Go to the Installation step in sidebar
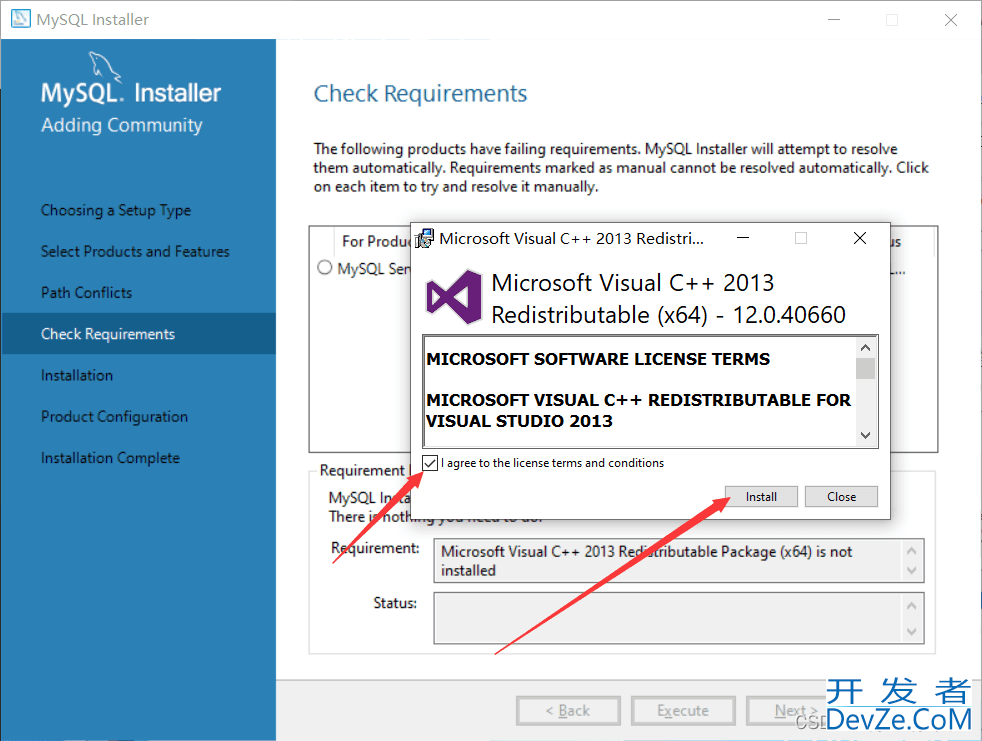This screenshot has height=741, width=982. click(x=77, y=375)
